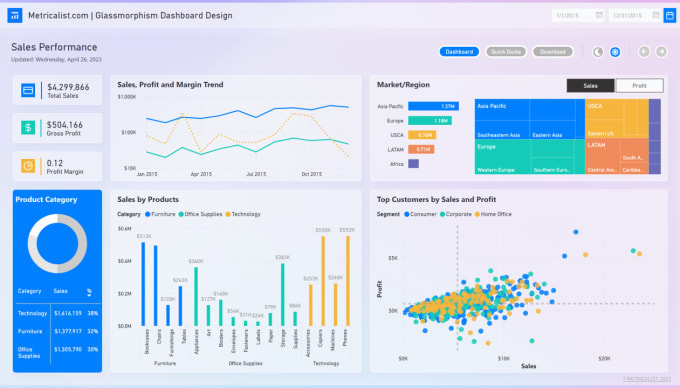Viewport: 680px width, 388px height.
Task: Switch Market/Region view to Sales
Action: click(590, 85)
